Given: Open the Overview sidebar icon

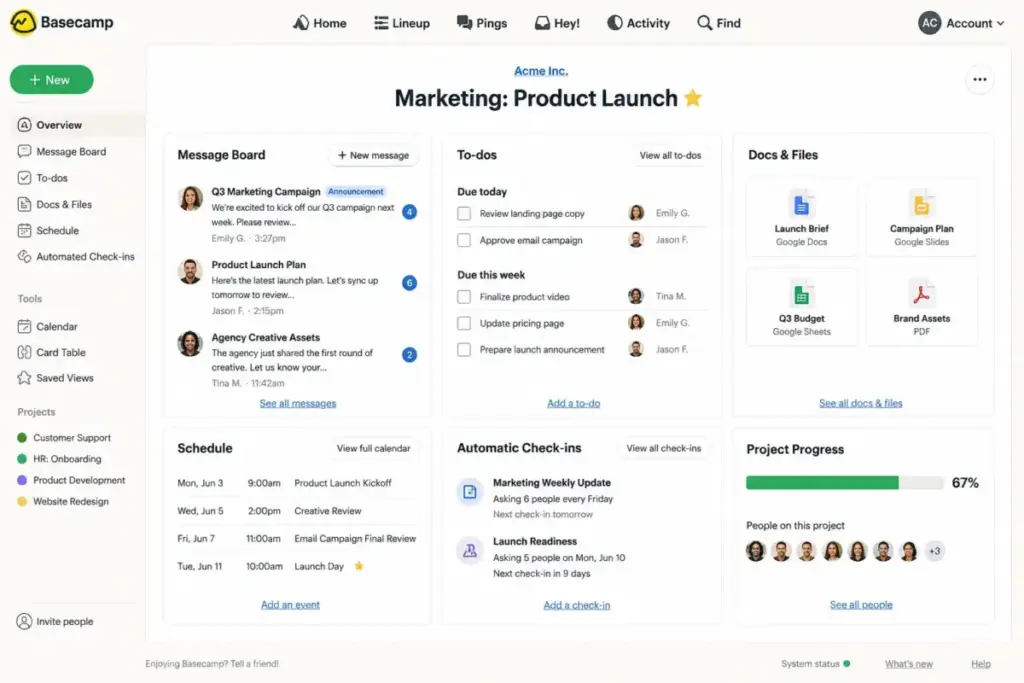Looking at the screenshot, I should pyautogui.click(x=24, y=125).
